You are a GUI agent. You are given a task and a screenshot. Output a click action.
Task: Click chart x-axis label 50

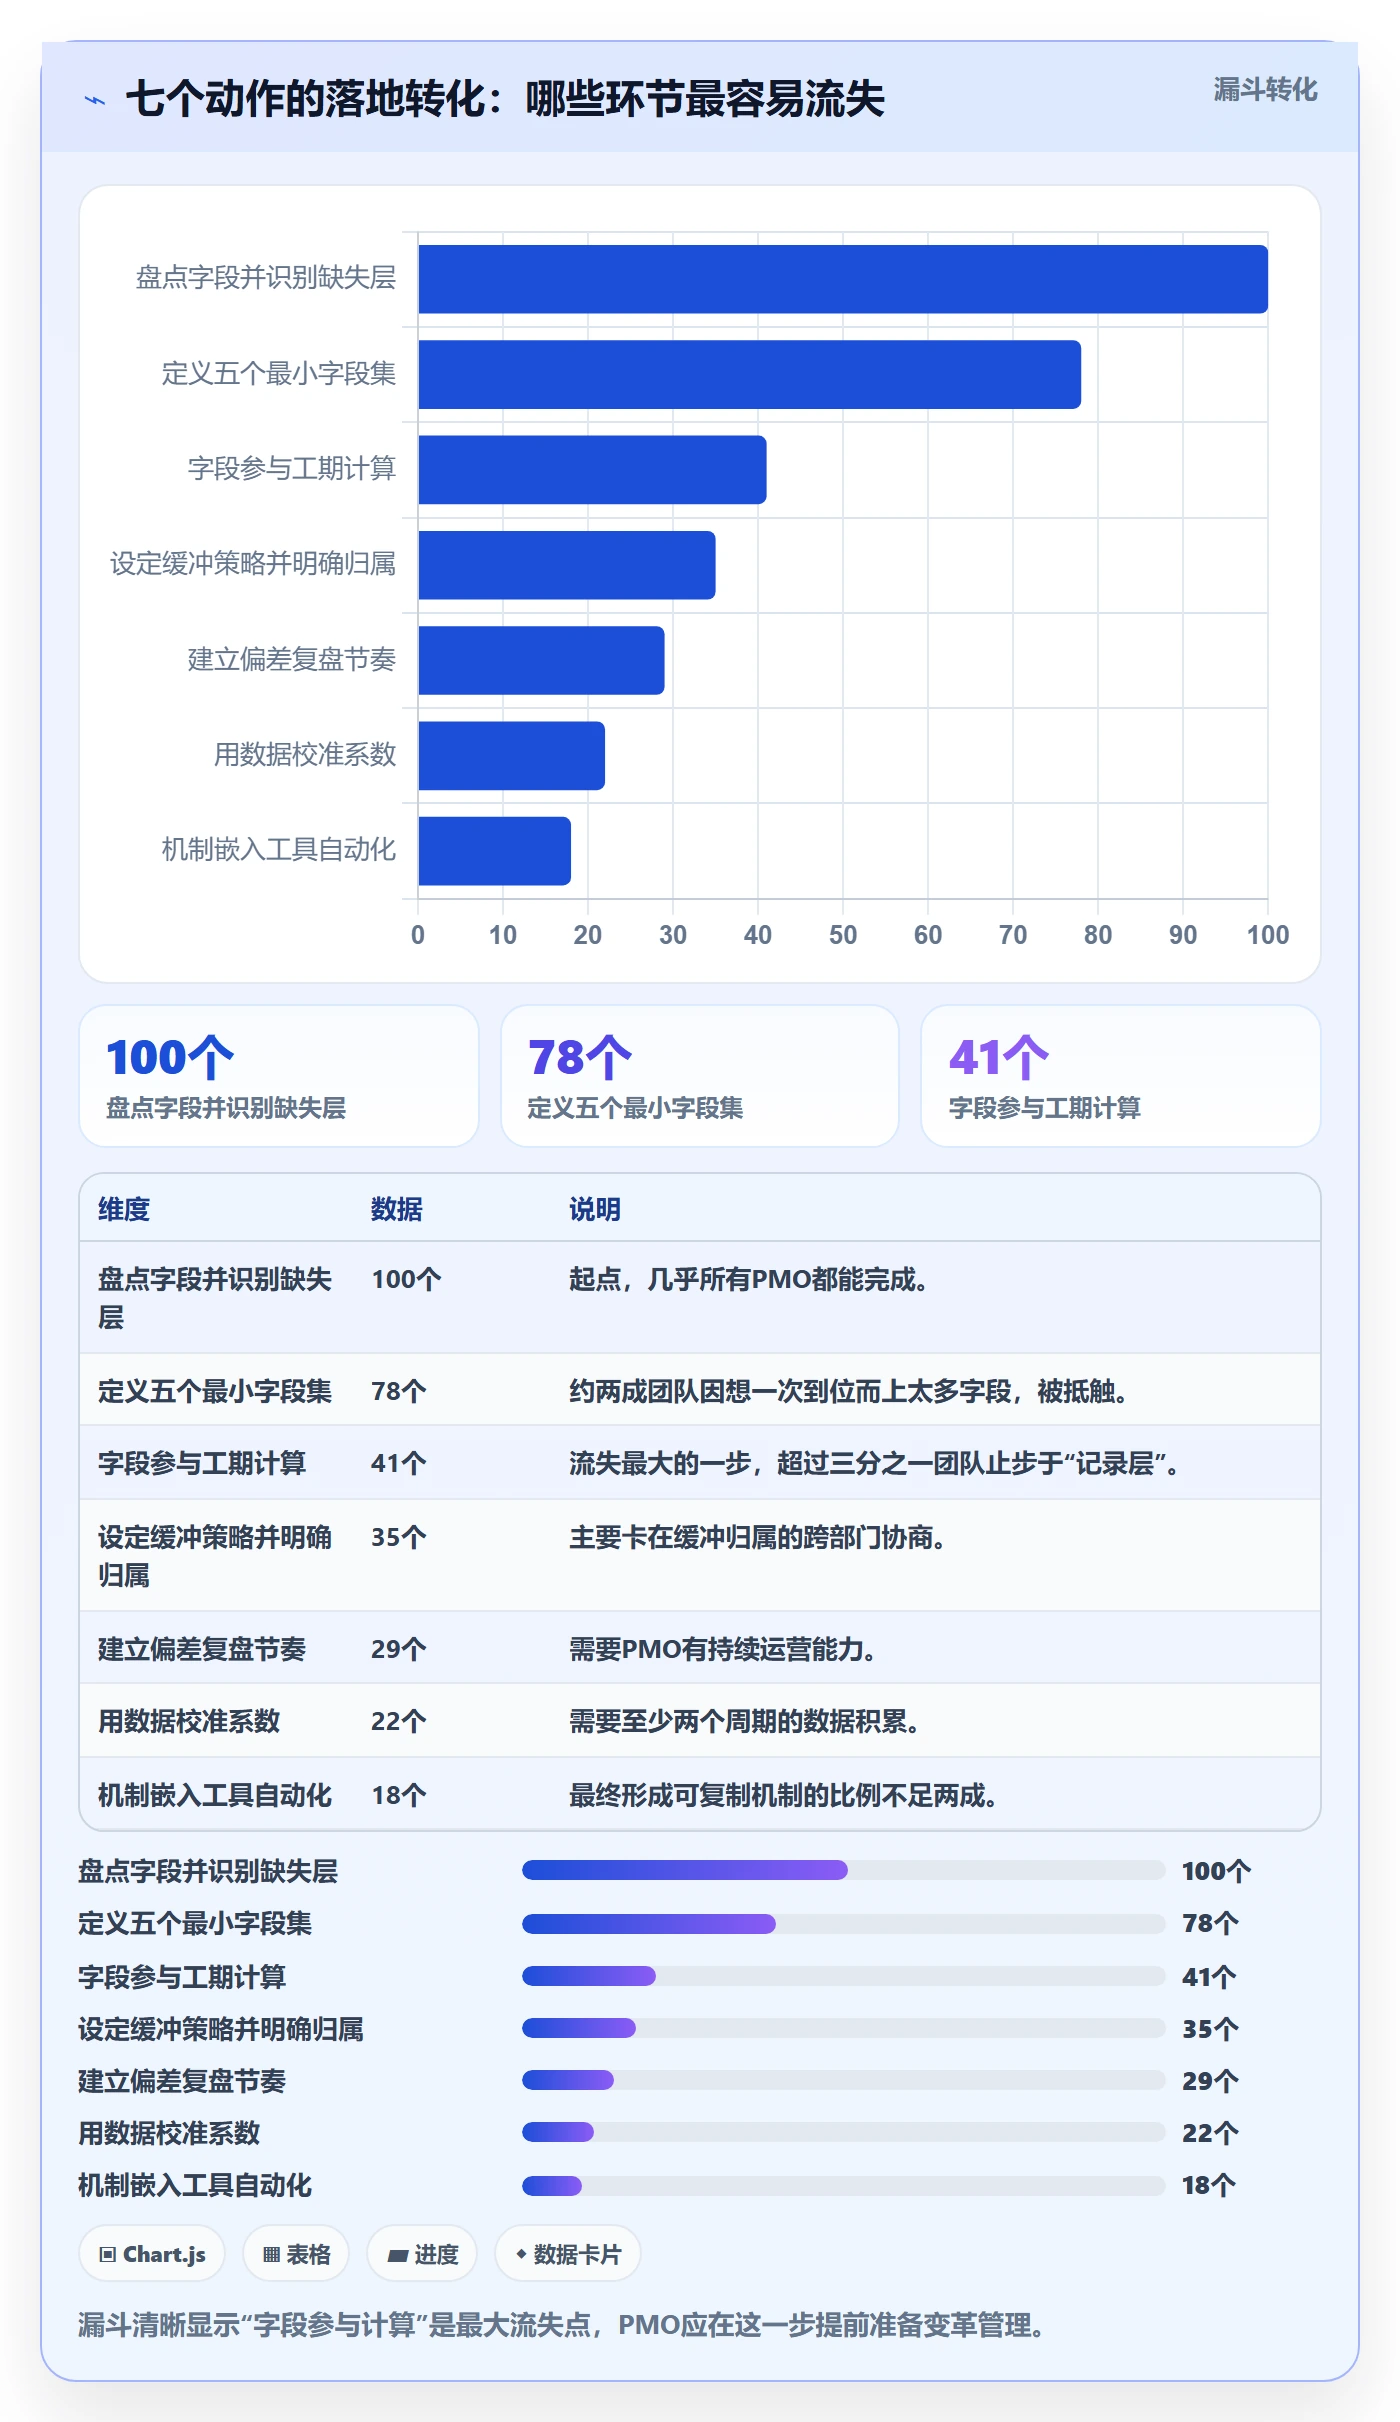[843, 935]
